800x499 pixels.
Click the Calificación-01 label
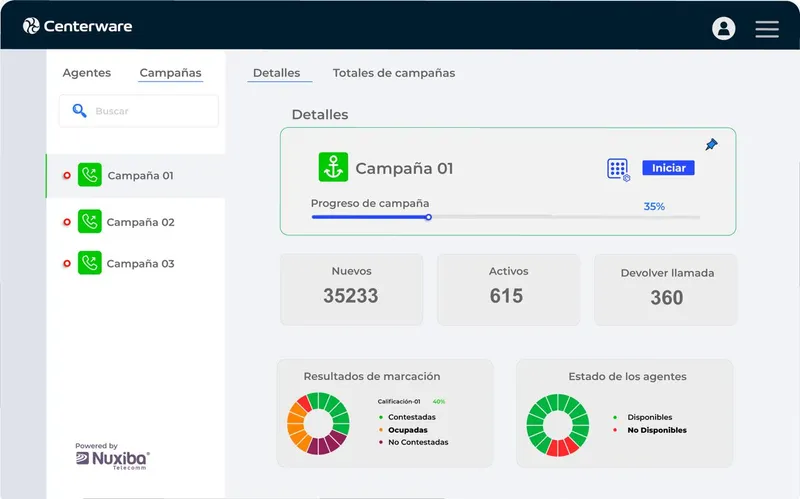[x=398, y=402]
